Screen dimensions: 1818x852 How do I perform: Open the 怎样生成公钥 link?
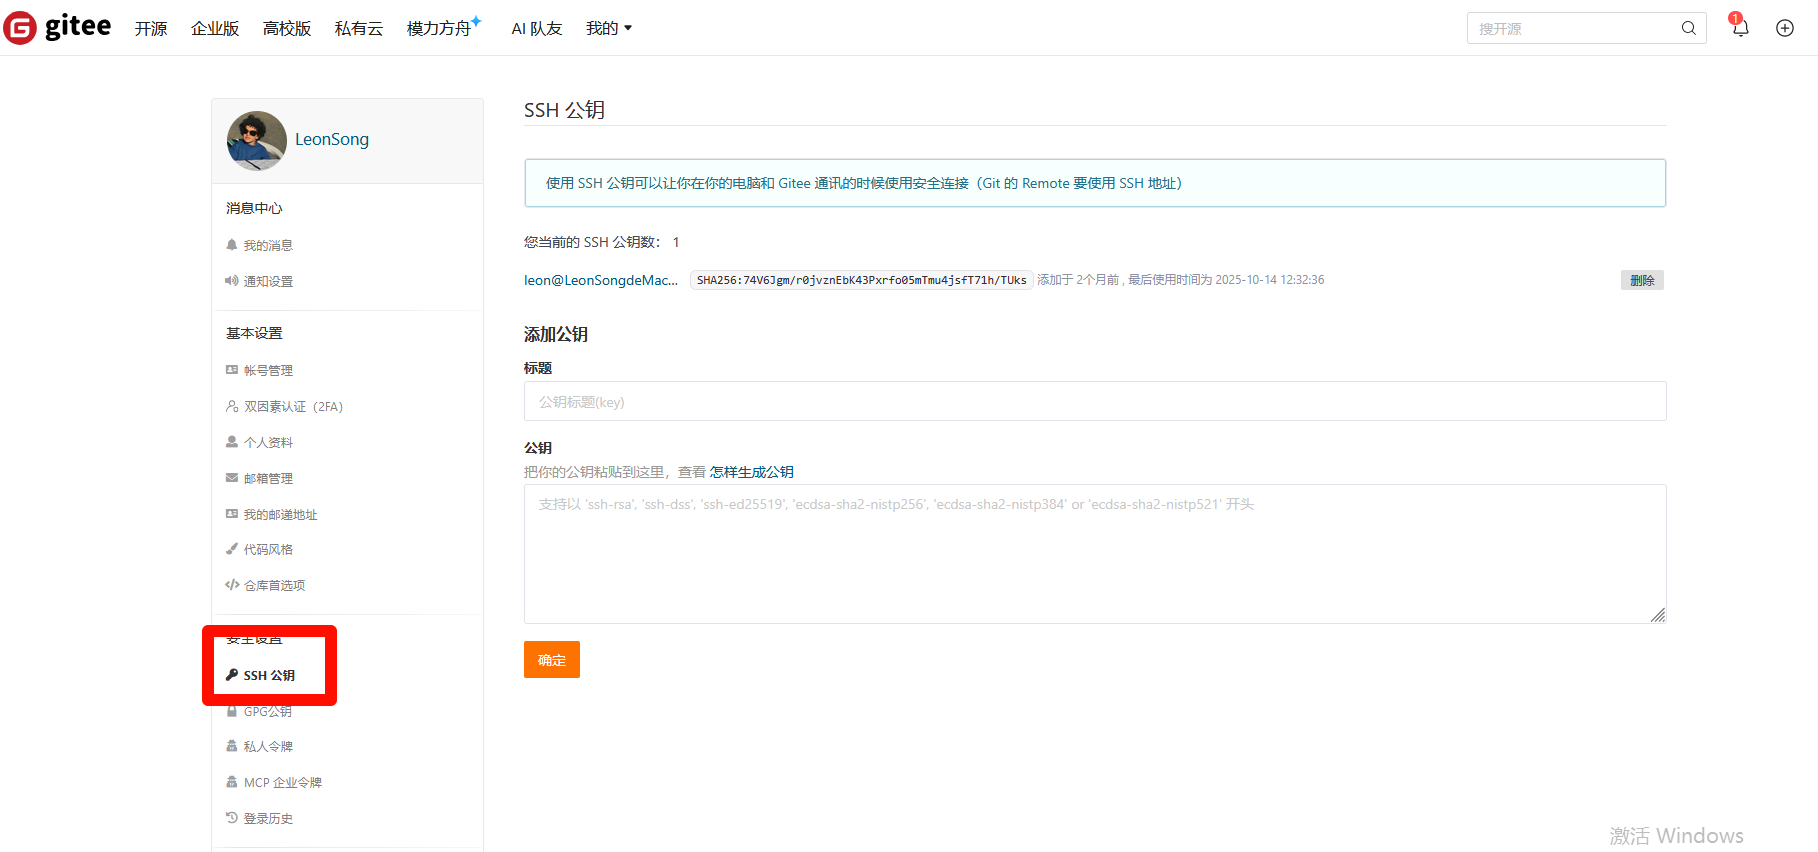[x=752, y=472]
